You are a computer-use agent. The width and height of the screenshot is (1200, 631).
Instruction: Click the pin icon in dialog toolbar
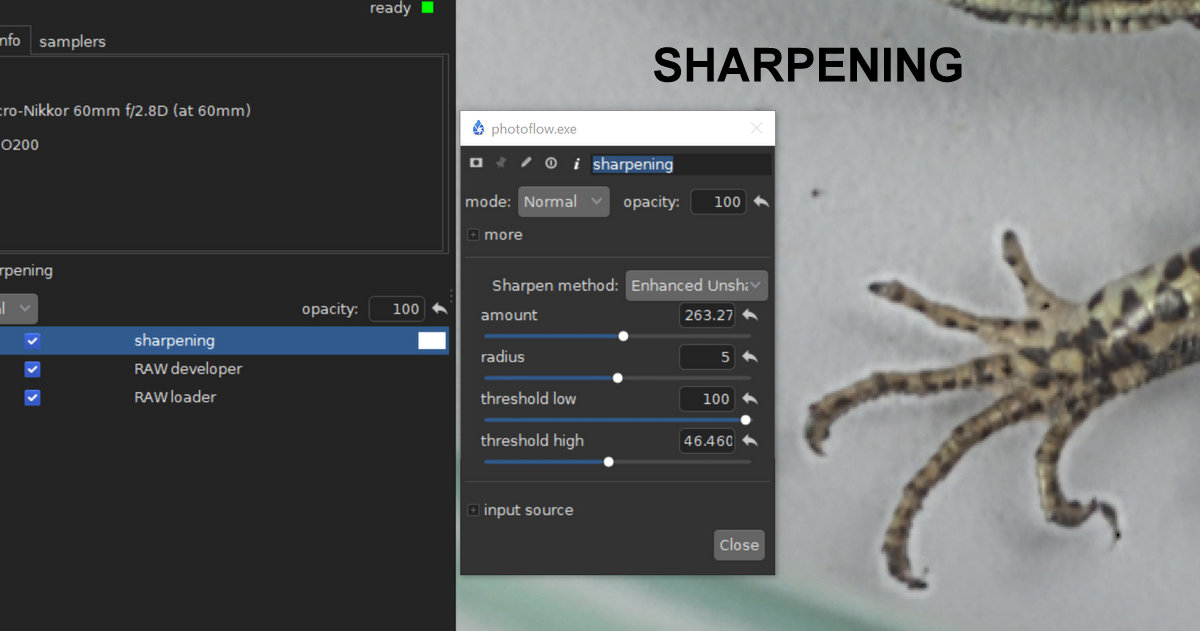pos(501,163)
